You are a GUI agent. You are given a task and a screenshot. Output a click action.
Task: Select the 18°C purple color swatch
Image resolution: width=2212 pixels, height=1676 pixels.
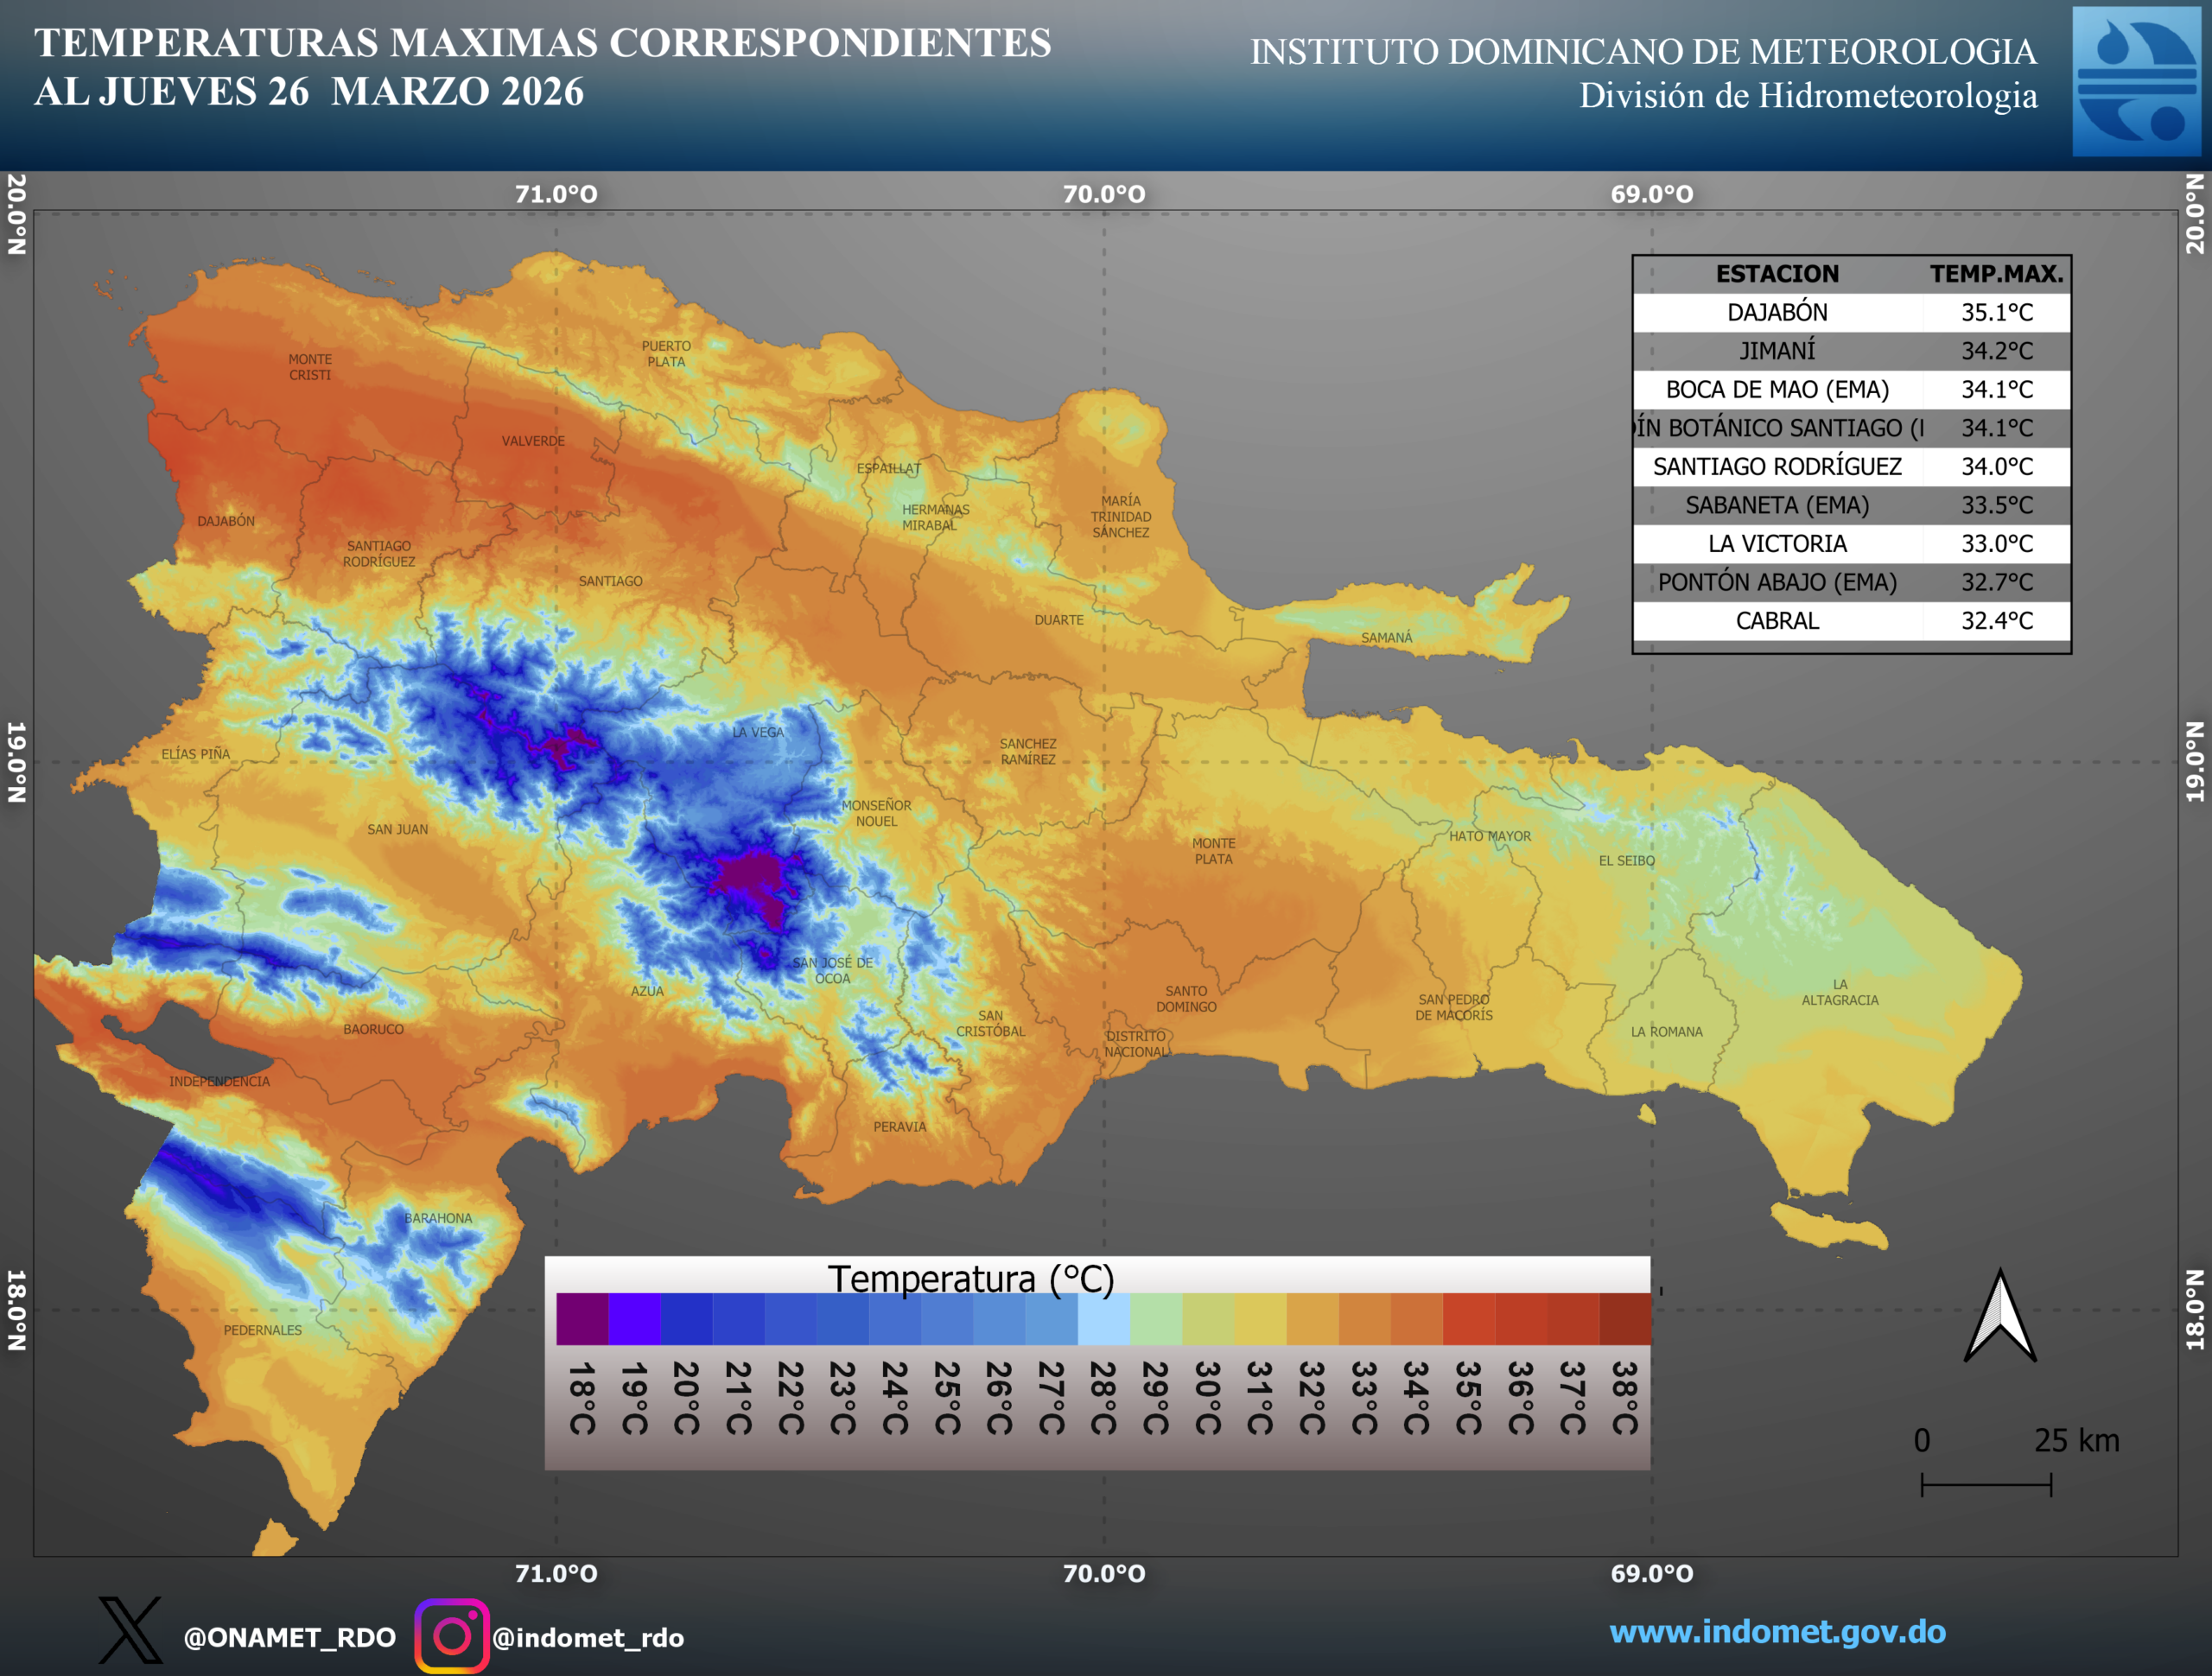point(582,1318)
